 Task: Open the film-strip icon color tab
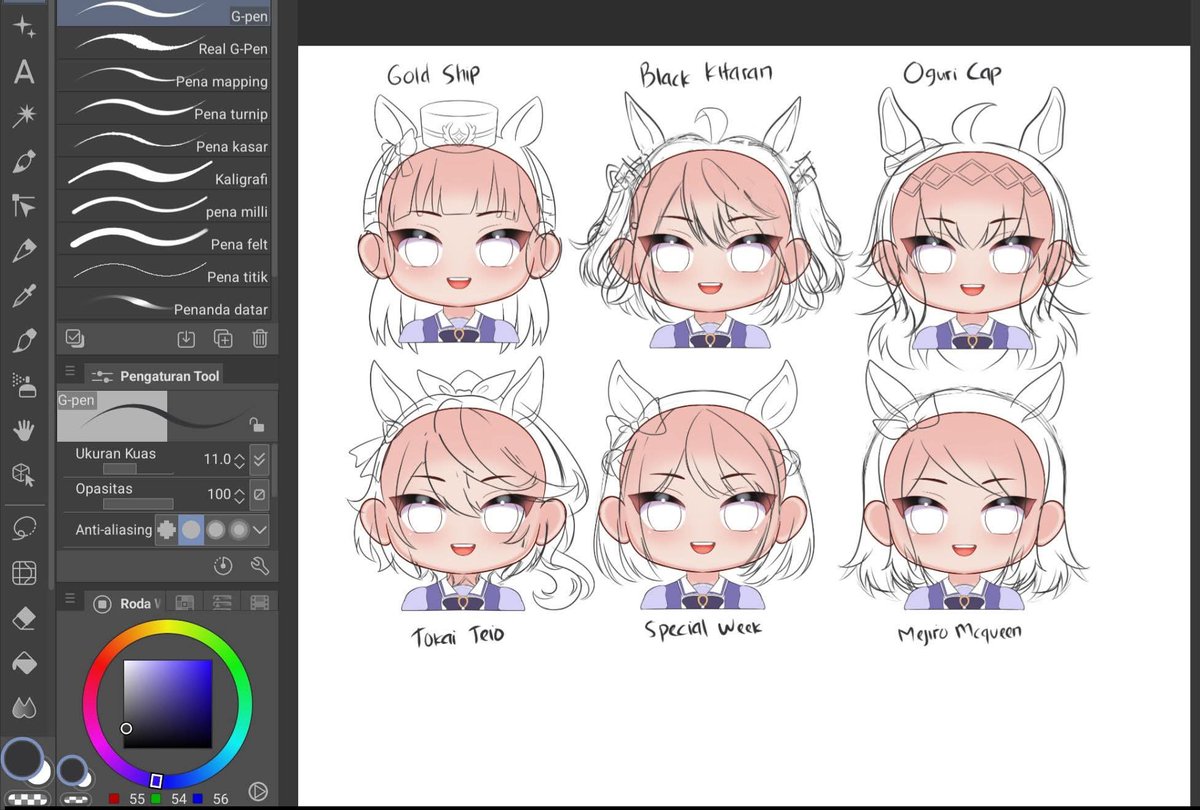259,603
